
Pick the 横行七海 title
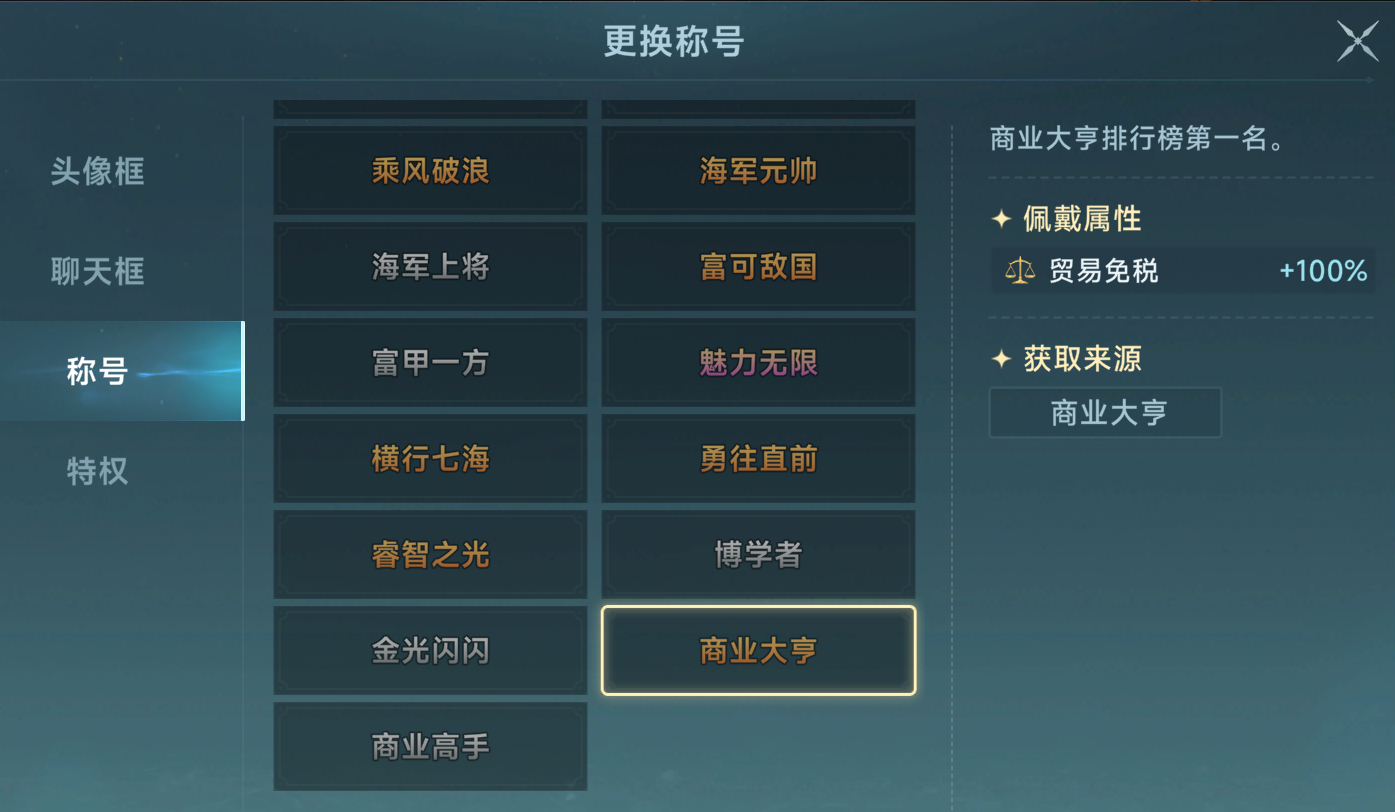point(430,459)
